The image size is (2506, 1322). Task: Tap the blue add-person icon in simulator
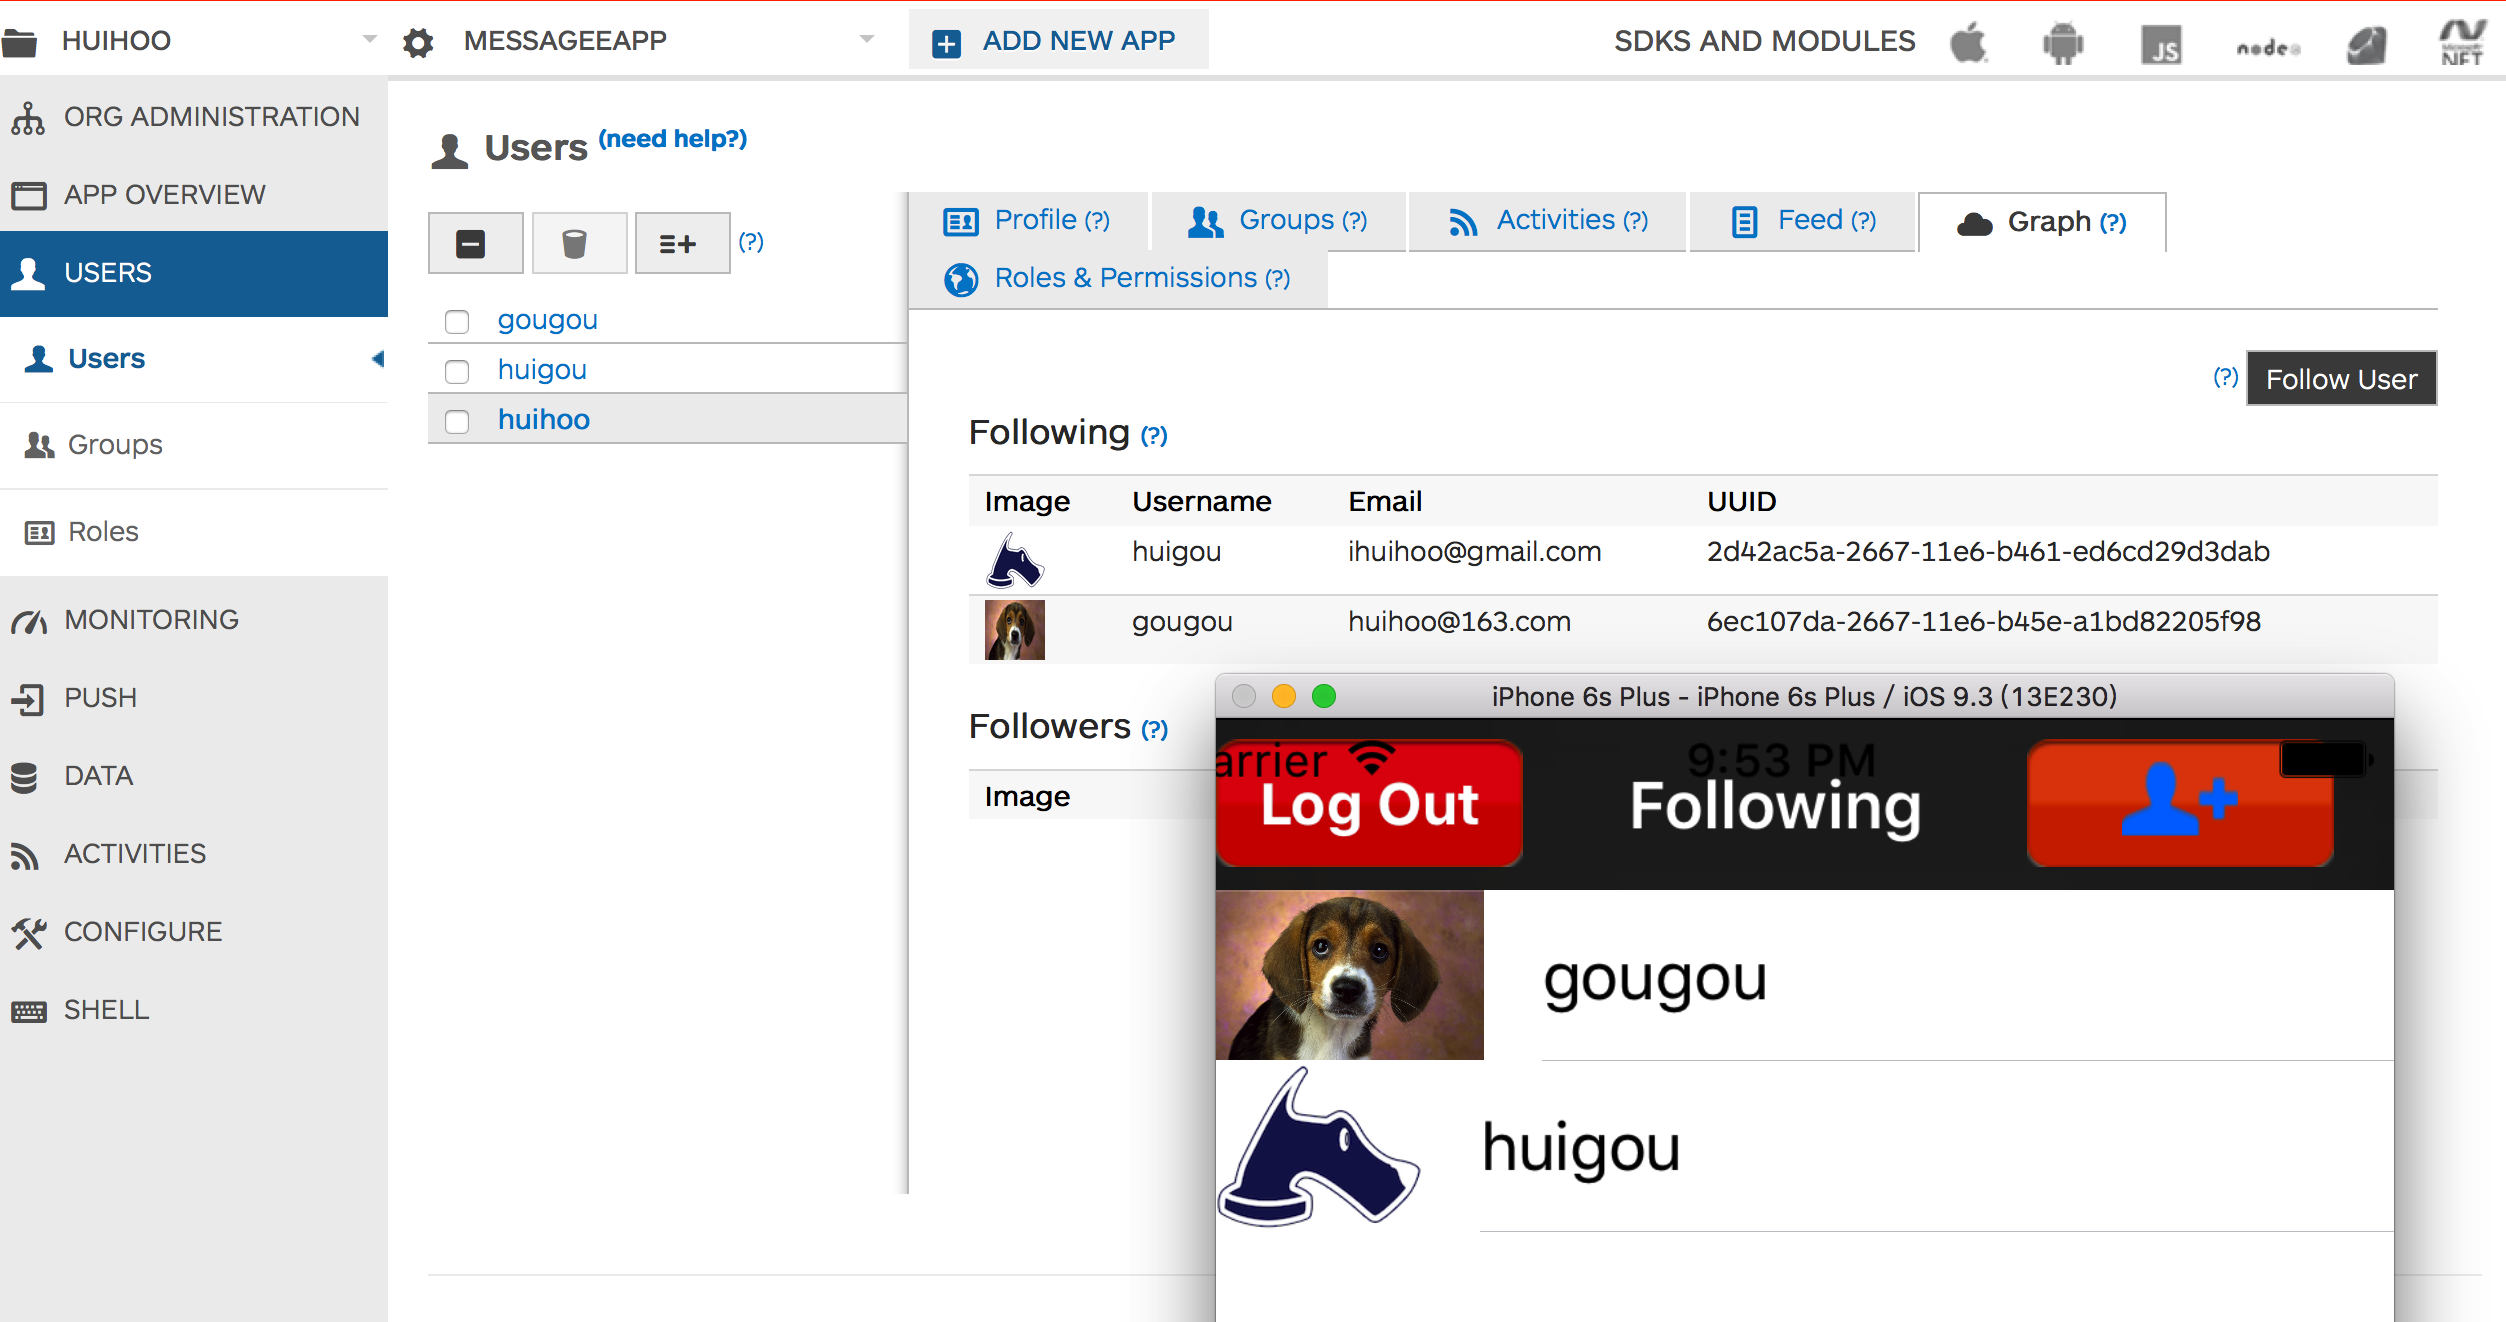[2178, 802]
